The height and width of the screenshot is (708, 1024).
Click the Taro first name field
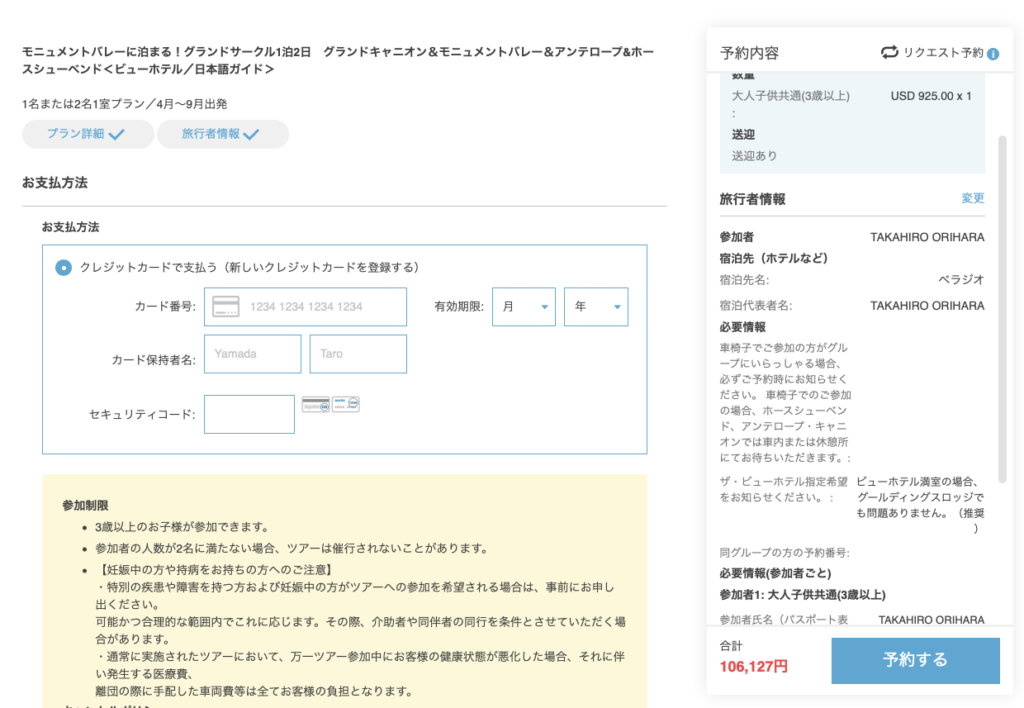(358, 354)
